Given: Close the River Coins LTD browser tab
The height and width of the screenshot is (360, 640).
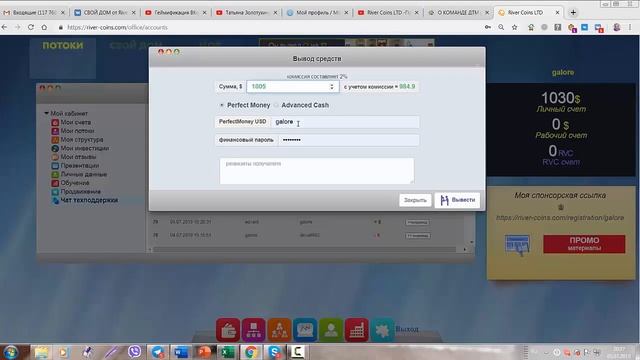Looking at the screenshot, I should tap(558, 13).
